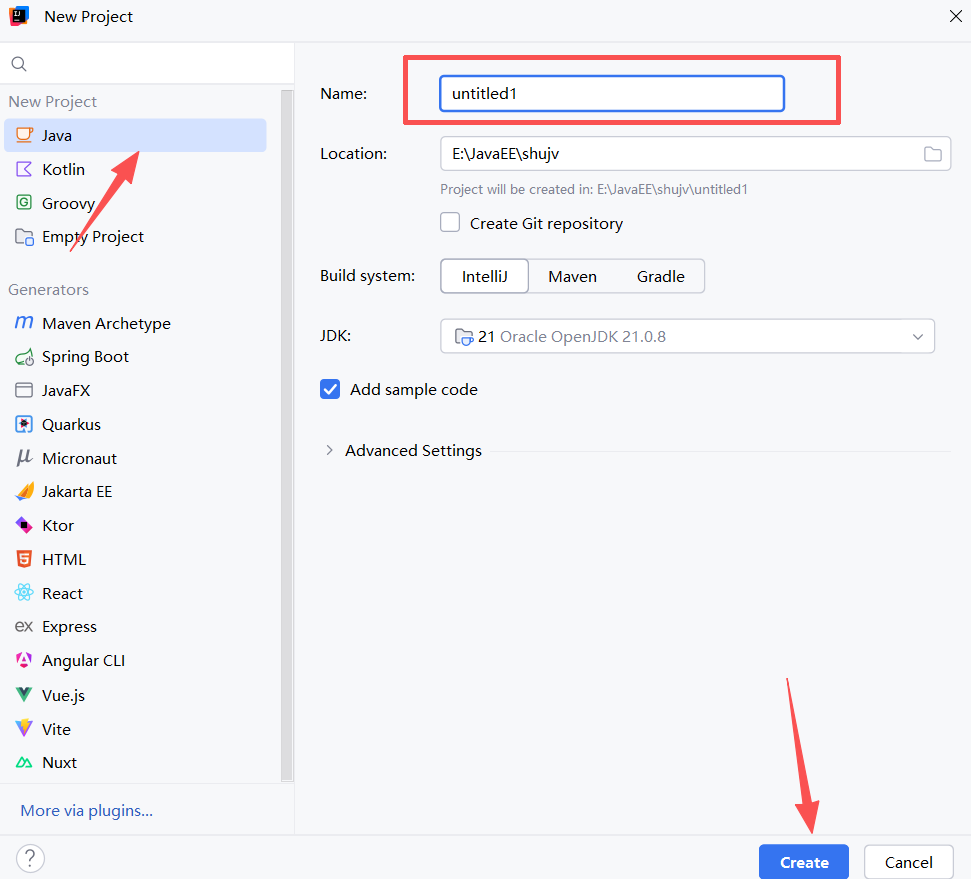Select Gradle build system
The image size is (971, 879).
(x=661, y=276)
